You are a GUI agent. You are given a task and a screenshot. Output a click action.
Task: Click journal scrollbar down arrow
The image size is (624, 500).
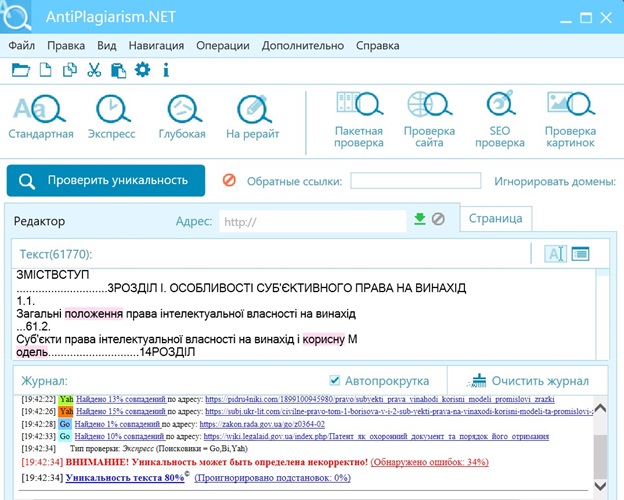(x=600, y=486)
